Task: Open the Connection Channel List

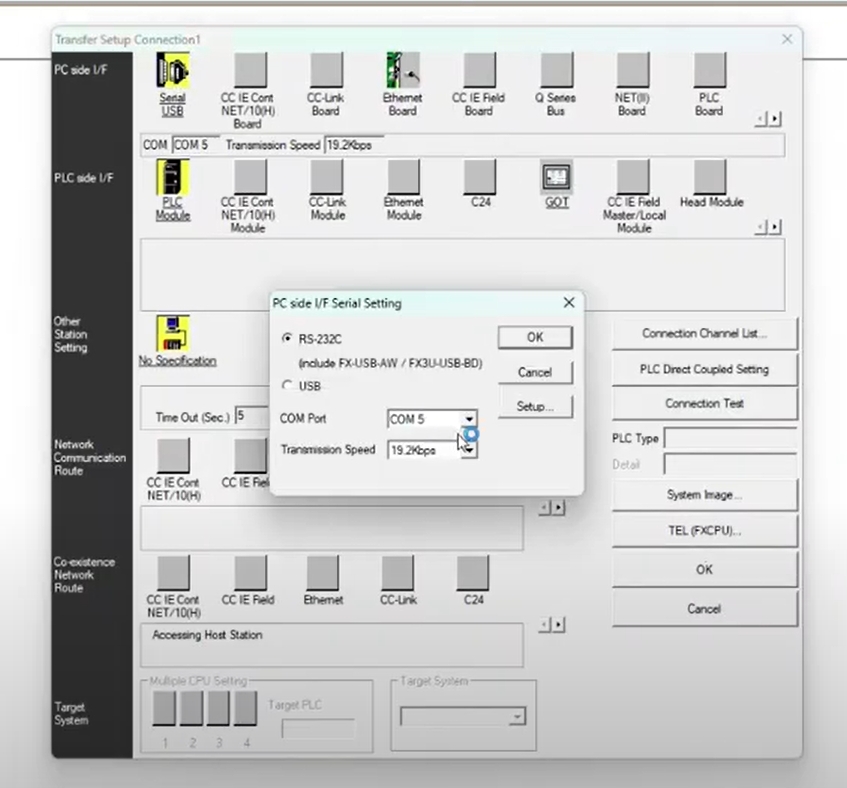Action: tap(704, 334)
